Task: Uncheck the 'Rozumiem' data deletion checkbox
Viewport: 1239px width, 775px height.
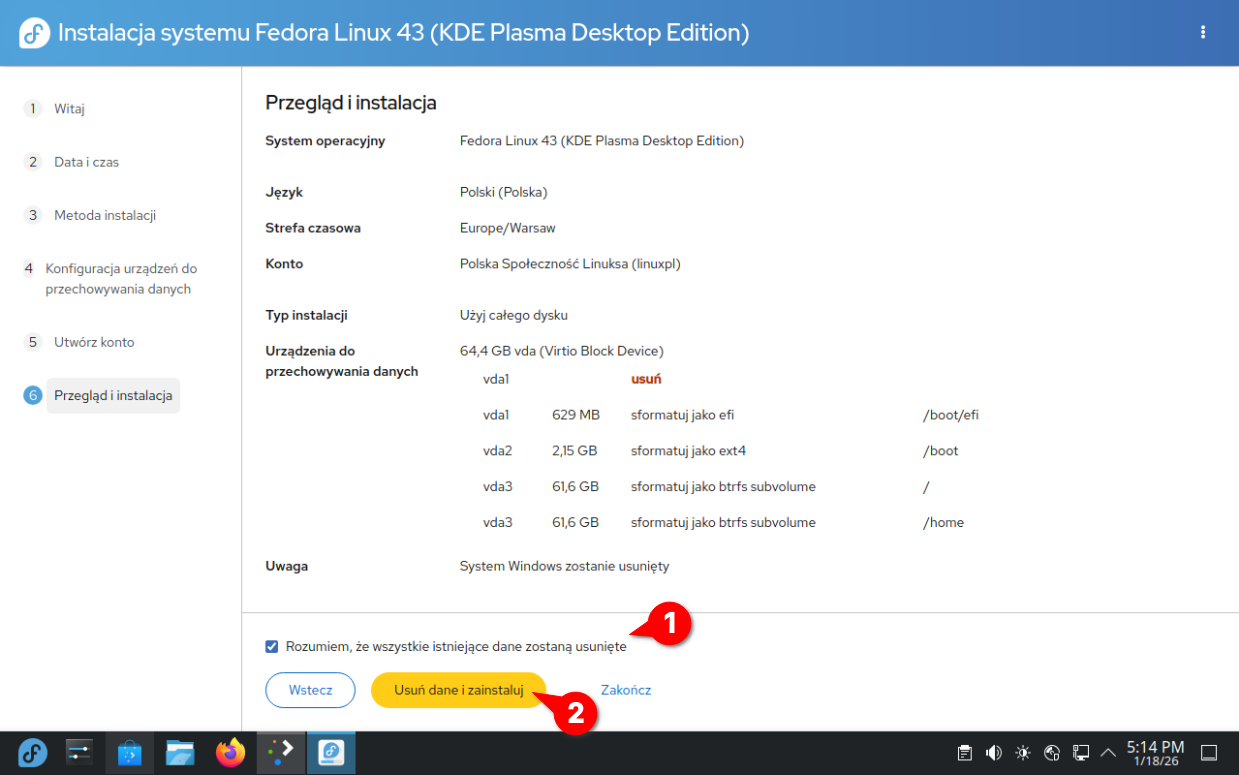Action: (272, 647)
